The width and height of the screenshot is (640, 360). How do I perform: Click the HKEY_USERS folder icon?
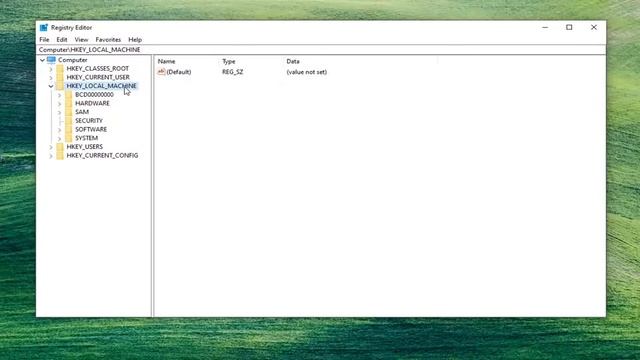point(60,147)
